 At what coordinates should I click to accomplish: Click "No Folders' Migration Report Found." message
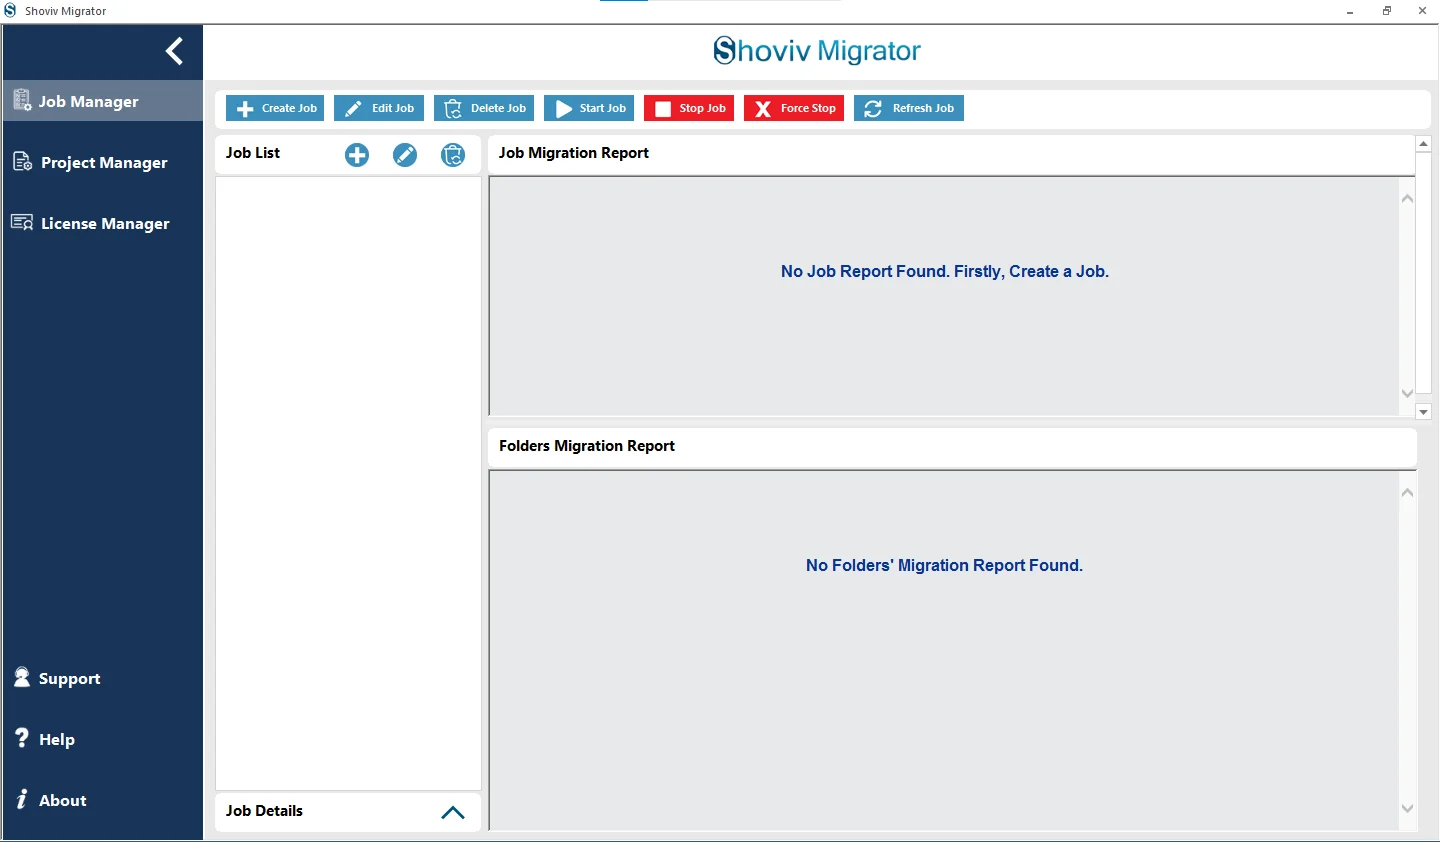944,565
